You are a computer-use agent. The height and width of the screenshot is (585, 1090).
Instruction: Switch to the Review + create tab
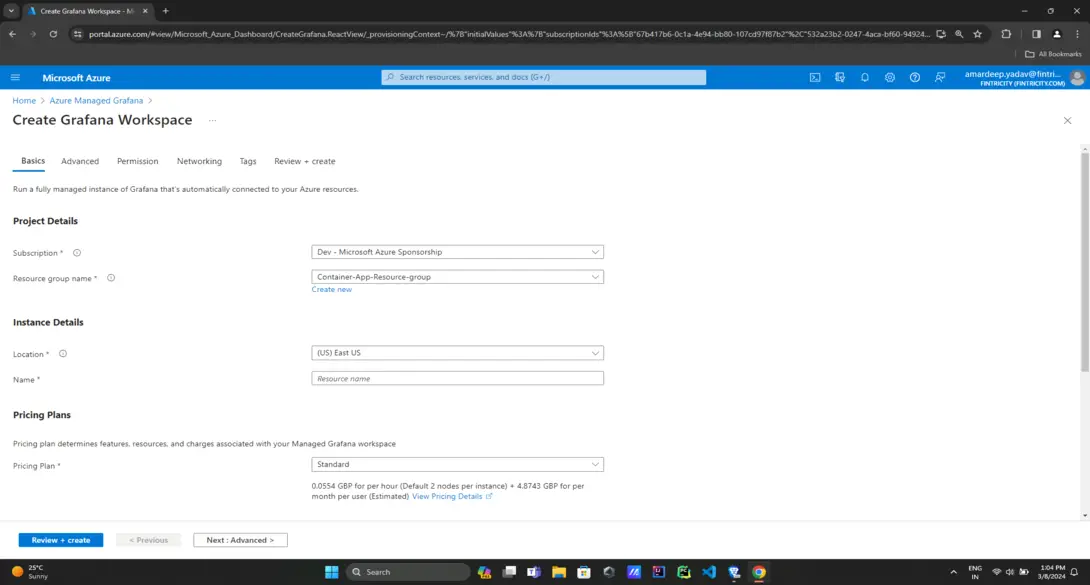304,161
